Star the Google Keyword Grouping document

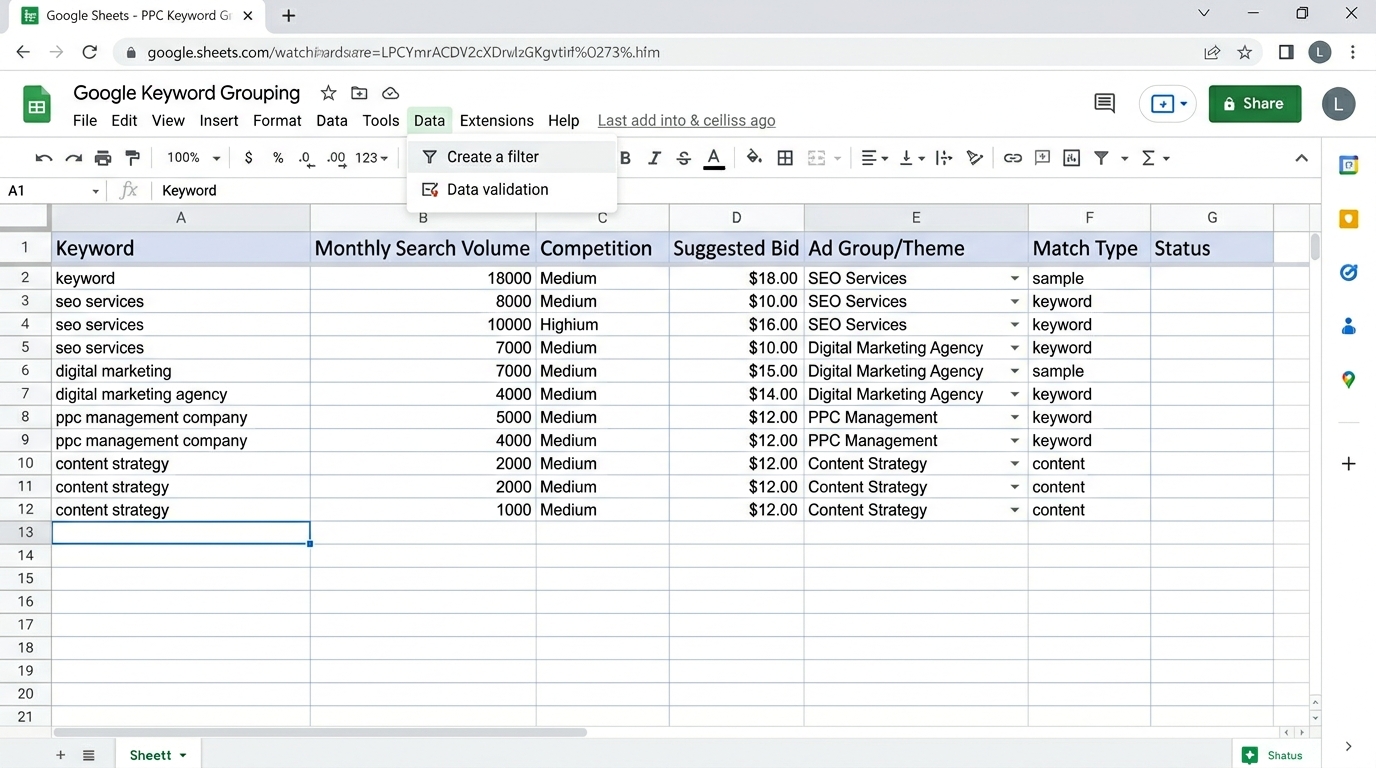pyautogui.click(x=328, y=93)
